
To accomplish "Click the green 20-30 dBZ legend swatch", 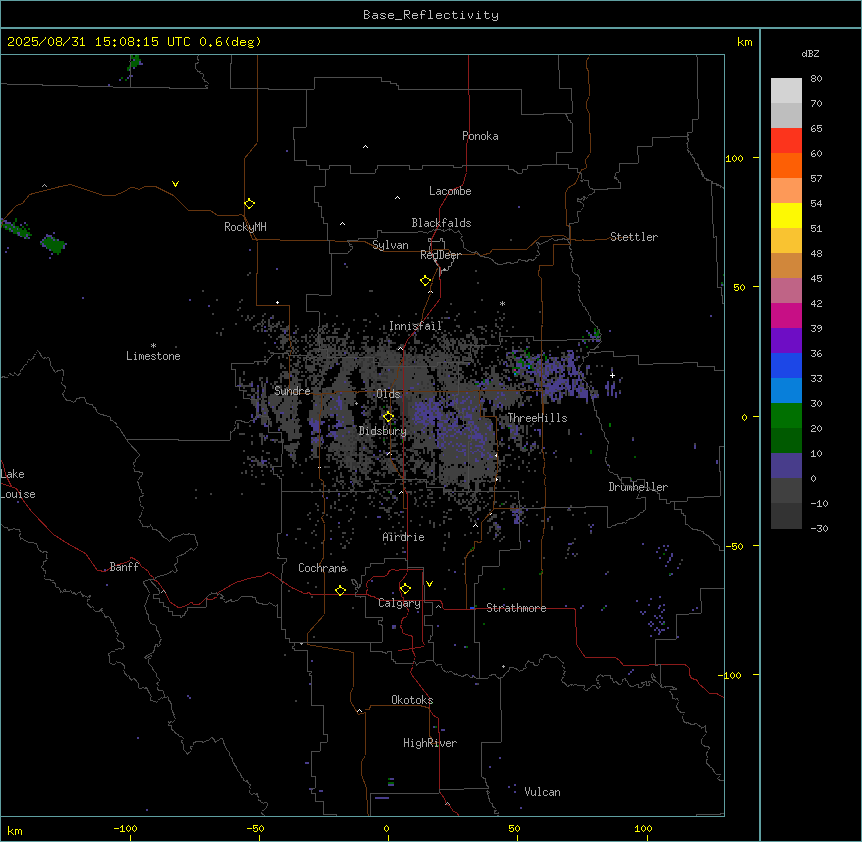I will tap(786, 416).
